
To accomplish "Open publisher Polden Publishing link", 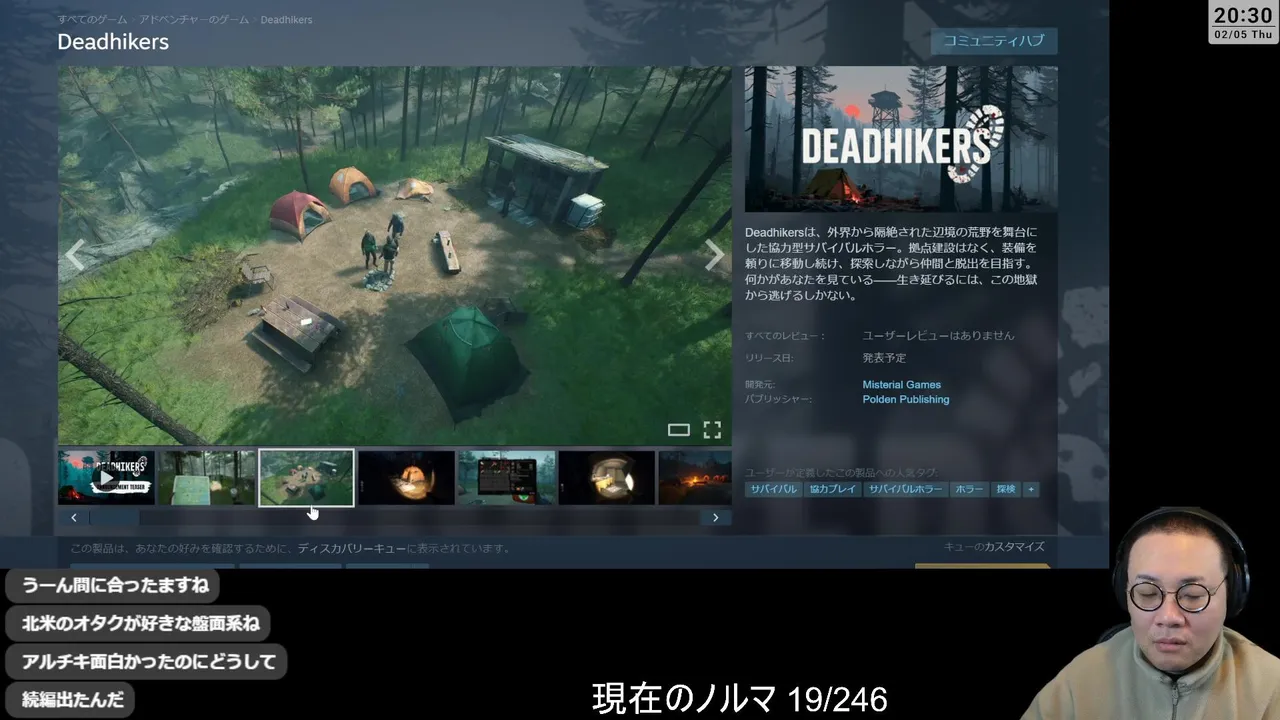I will 906,400.
